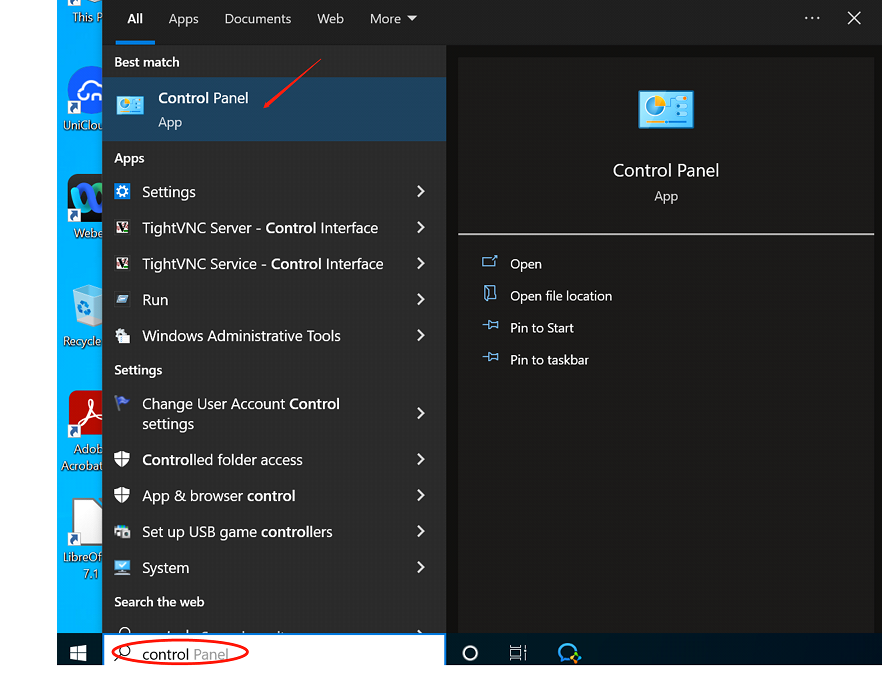
Task: Click the Open file location icon
Action: point(489,294)
